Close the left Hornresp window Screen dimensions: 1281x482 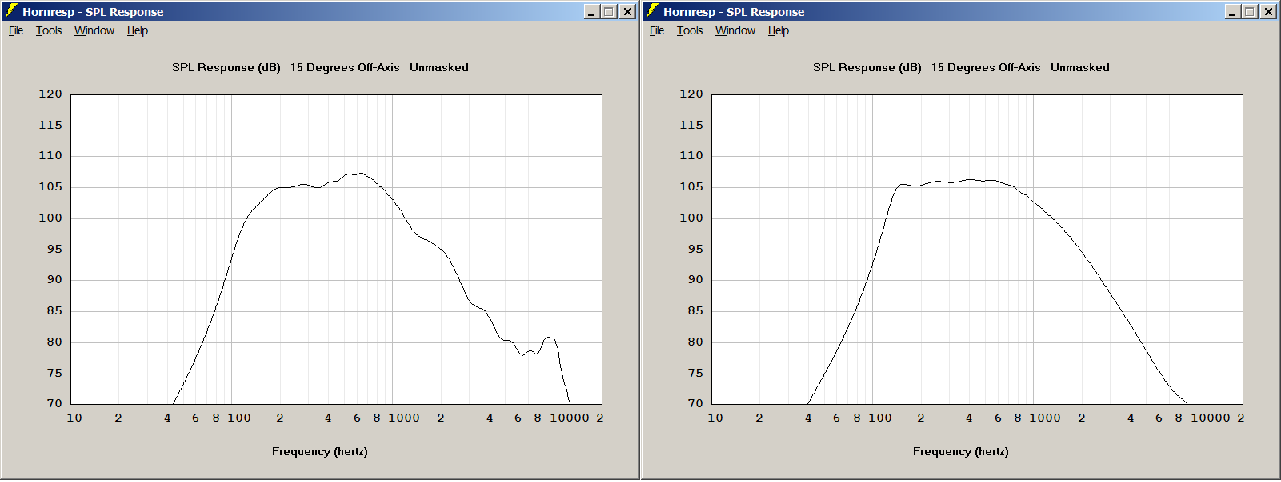pyautogui.click(x=627, y=12)
